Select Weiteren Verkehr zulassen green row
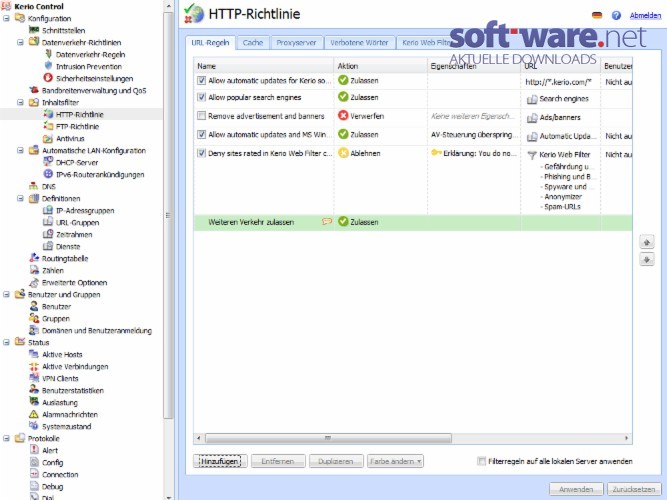The height and width of the screenshot is (500, 667). coord(413,223)
